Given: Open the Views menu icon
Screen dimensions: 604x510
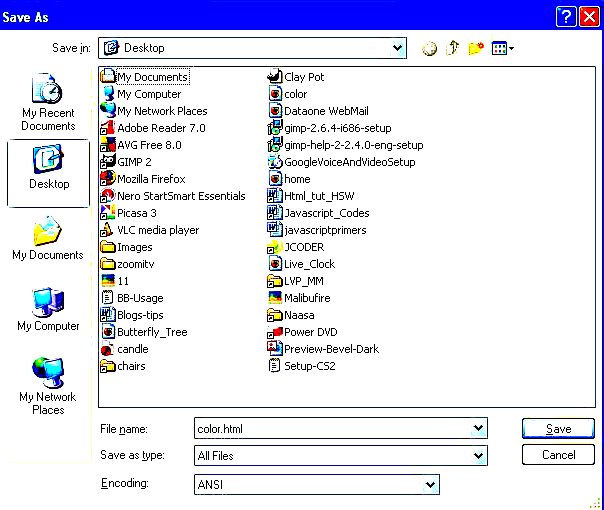Looking at the screenshot, I should [503, 49].
